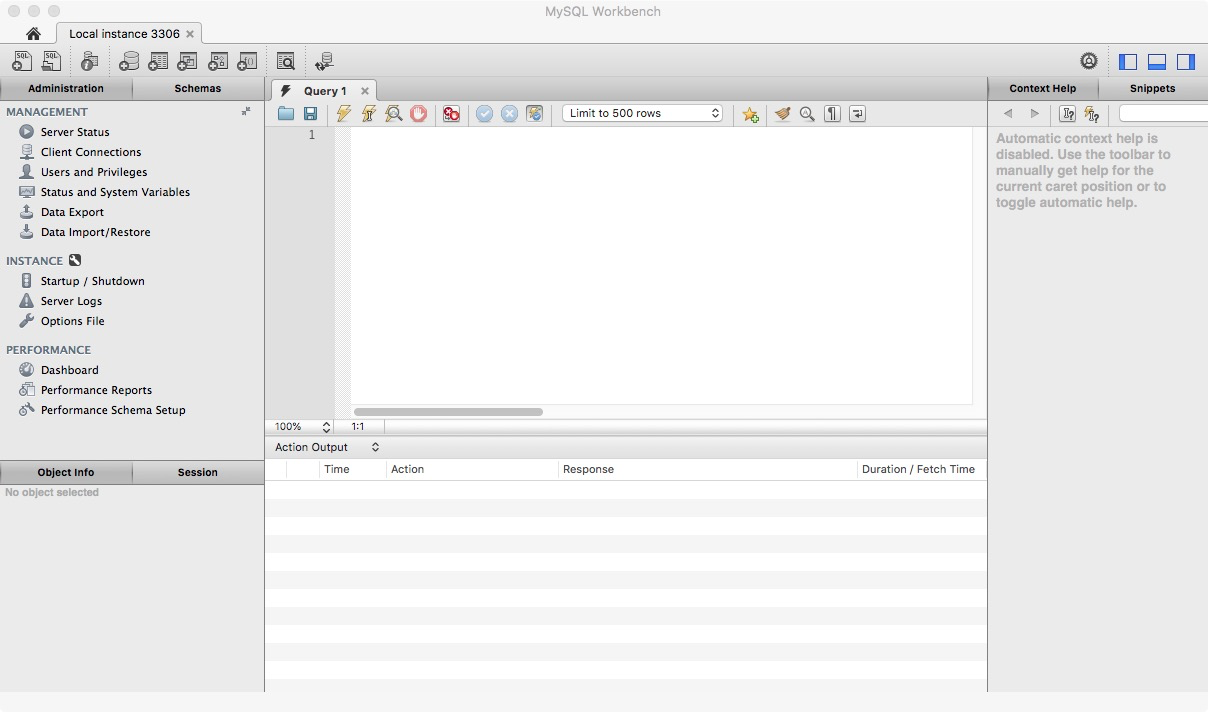This screenshot has height=712, width=1208.
Task: Open Data Import/Restore
Action: pyautogui.click(x=95, y=232)
